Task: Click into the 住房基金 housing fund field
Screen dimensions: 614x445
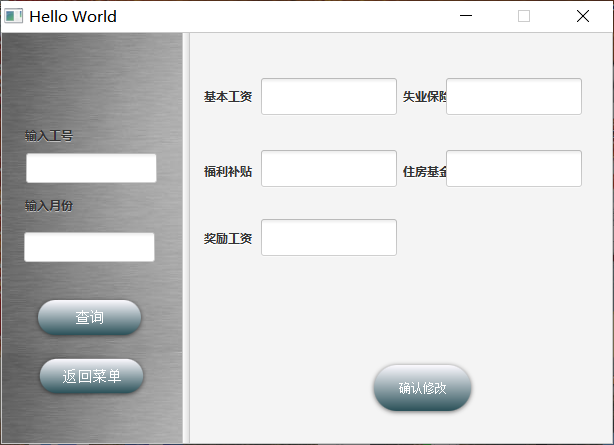Action: (x=514, y=169)
